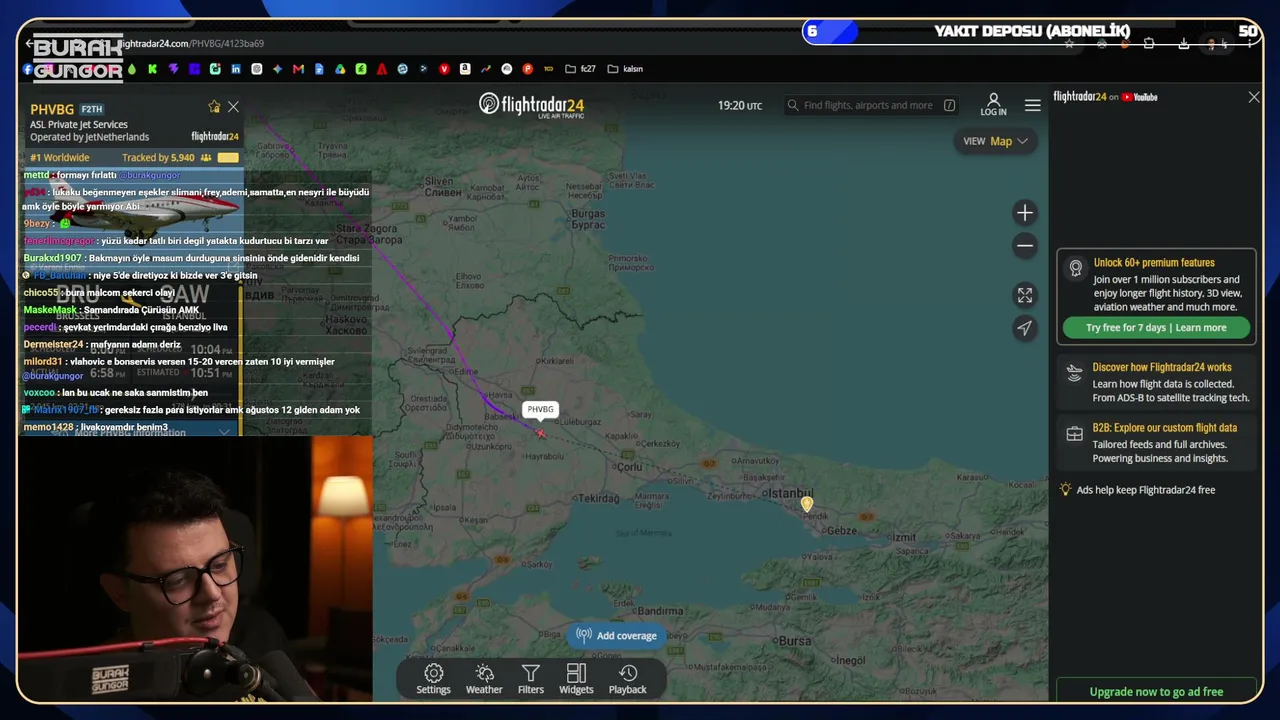Viewport: 1280px width, 720px height.
Task: Click the Flightradar24 on YouTube header
Action: point(1105,97)
